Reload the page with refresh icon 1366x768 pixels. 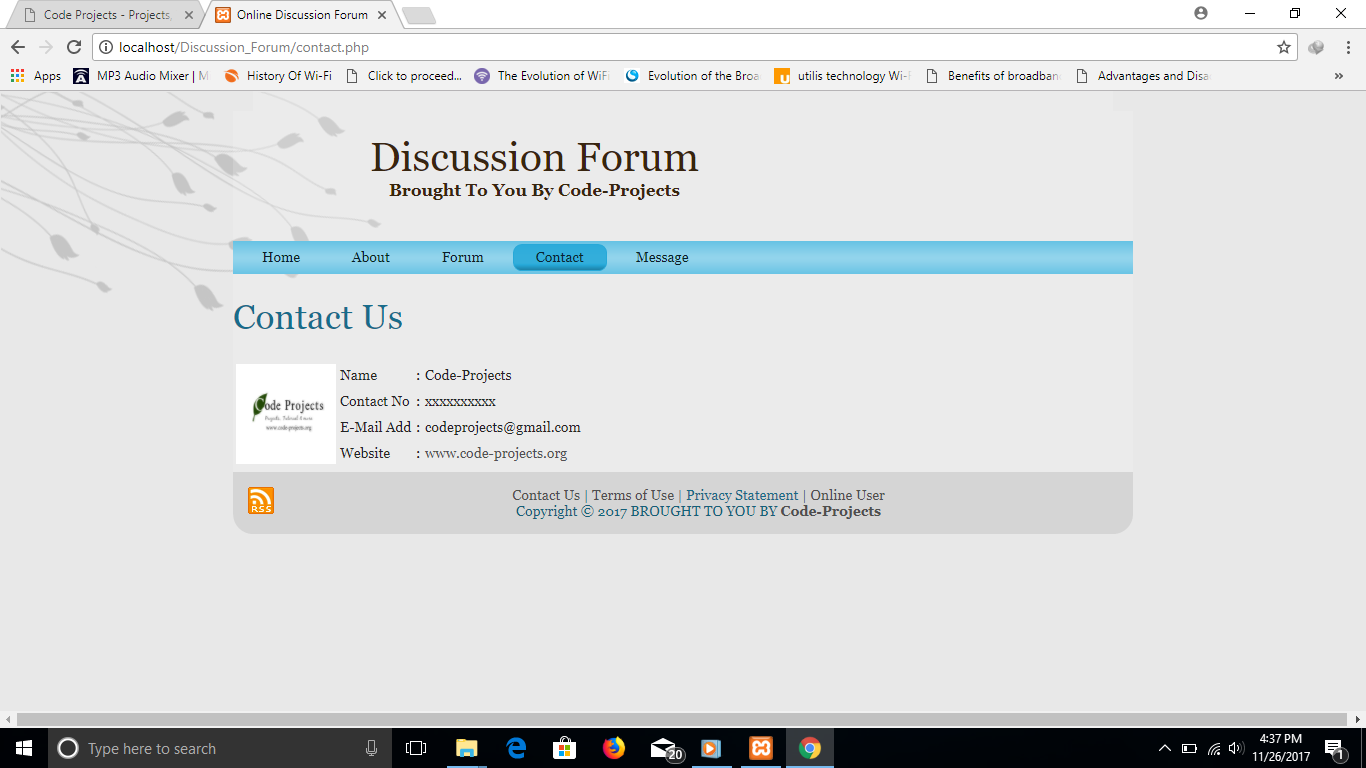point(73,46)
